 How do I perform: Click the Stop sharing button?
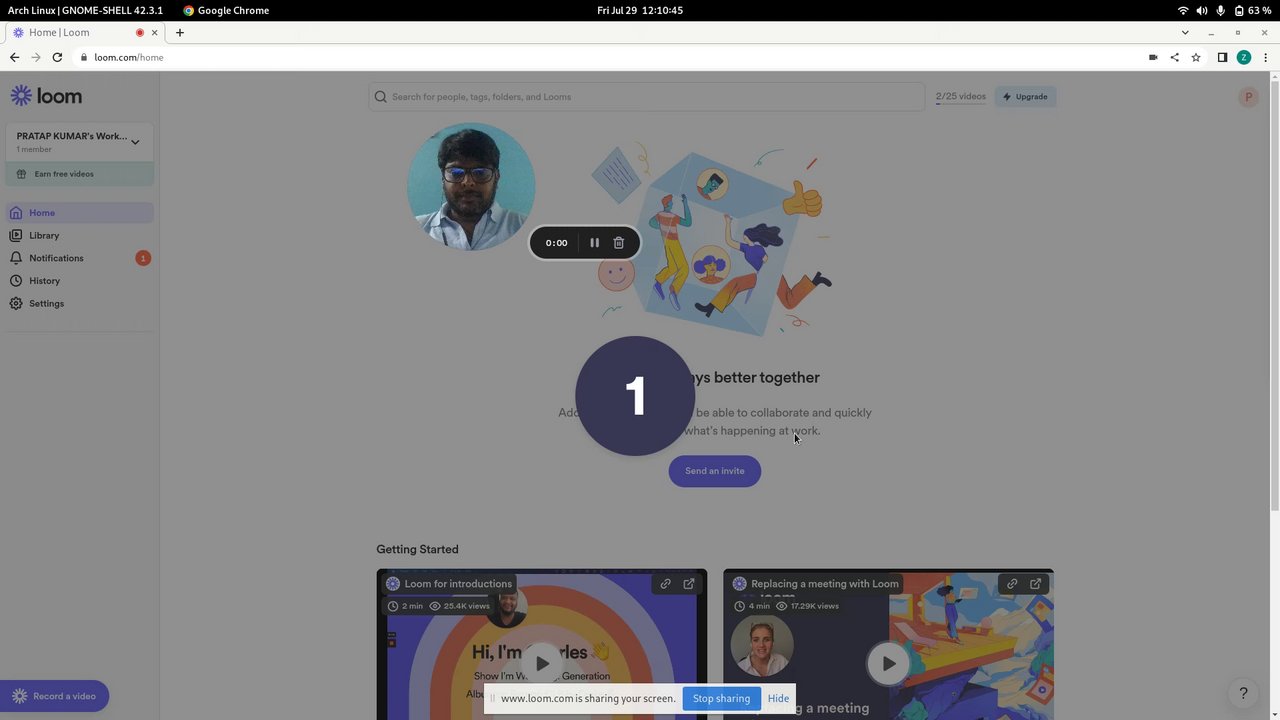click(x=721, y=698)
